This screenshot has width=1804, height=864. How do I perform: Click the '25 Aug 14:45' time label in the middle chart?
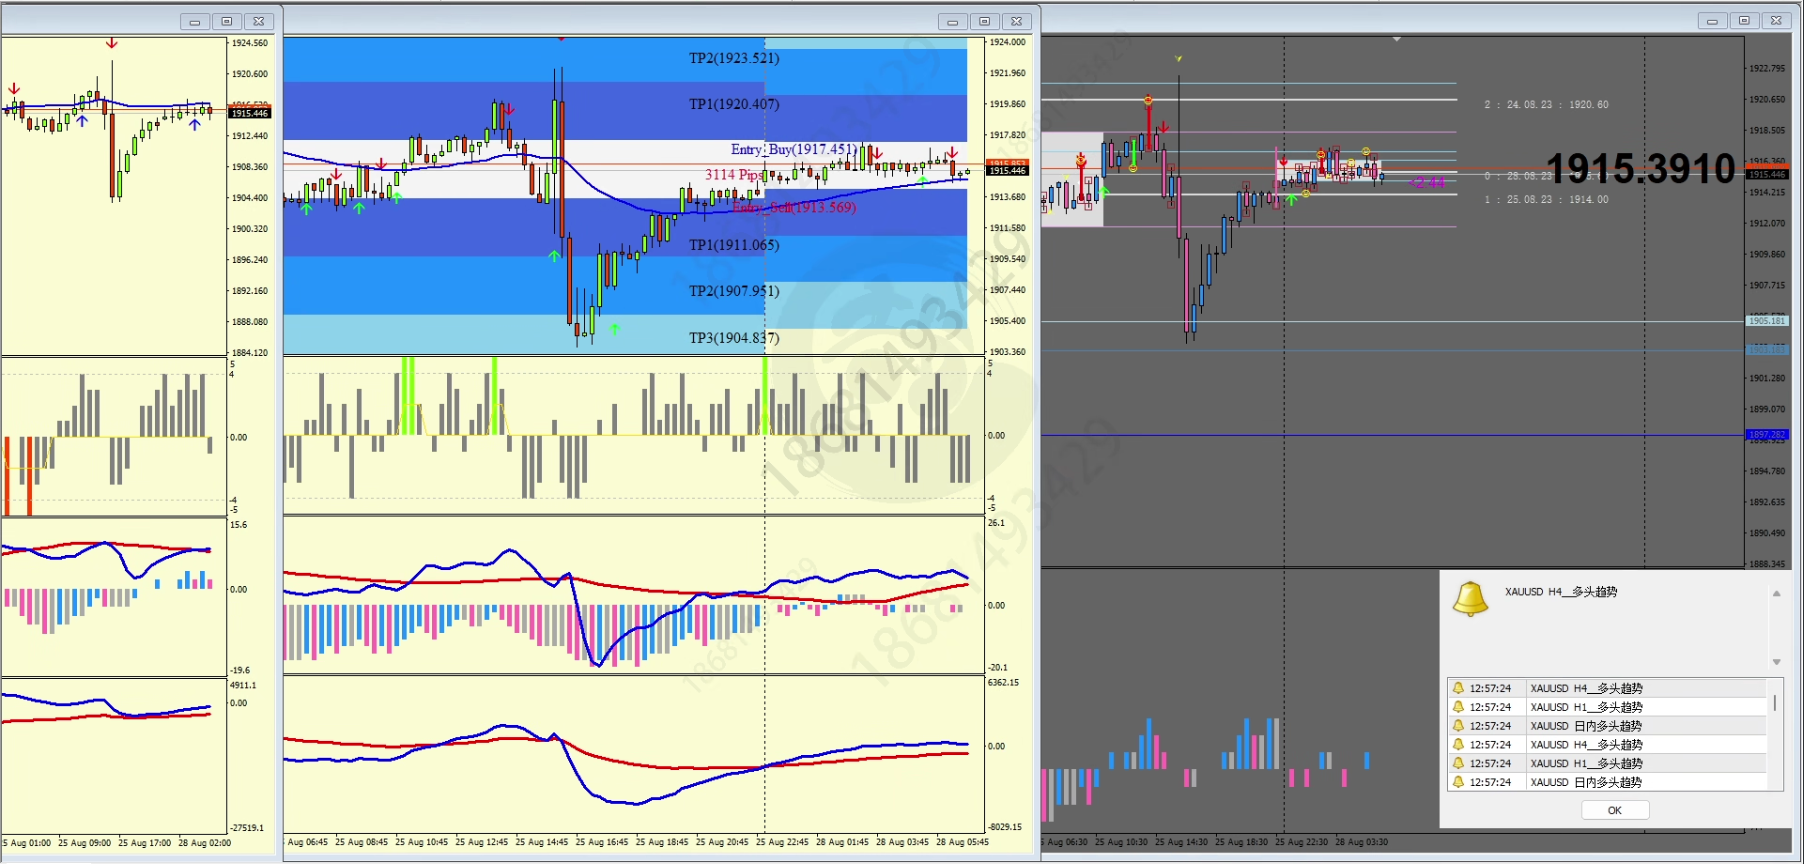click(x=542, y=842)
